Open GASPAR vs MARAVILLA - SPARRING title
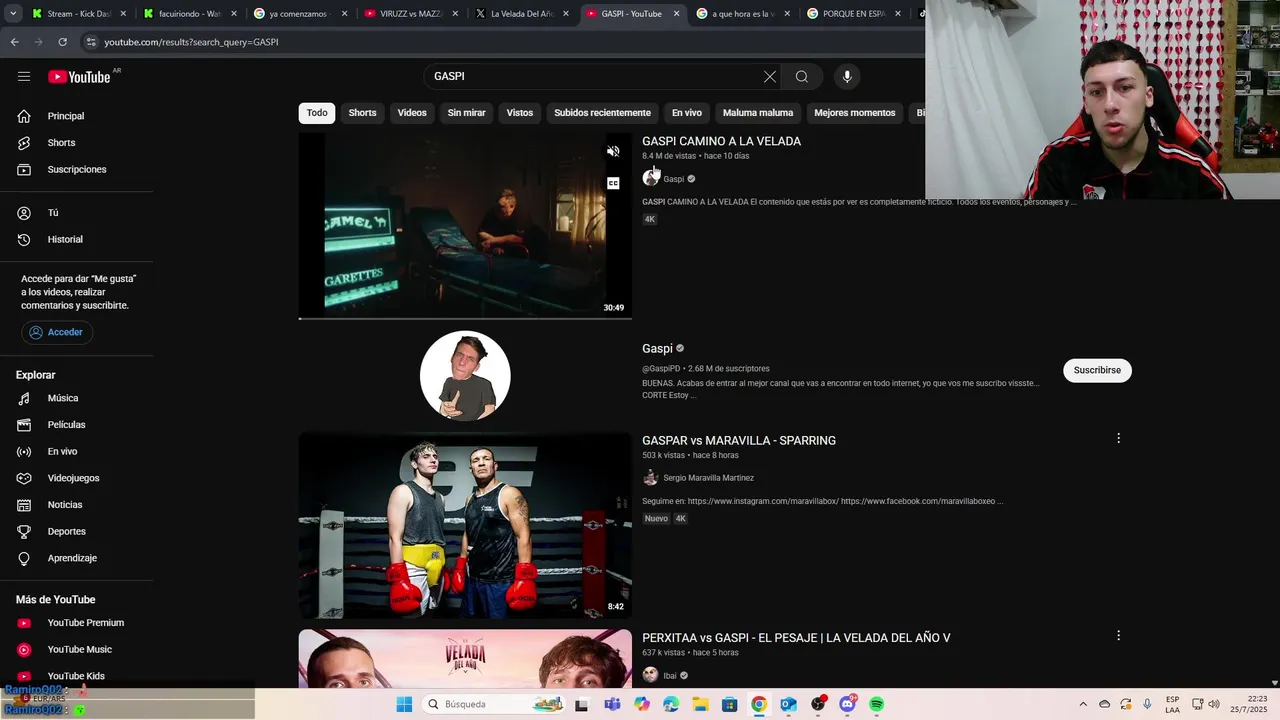 [x=739, y=440]
